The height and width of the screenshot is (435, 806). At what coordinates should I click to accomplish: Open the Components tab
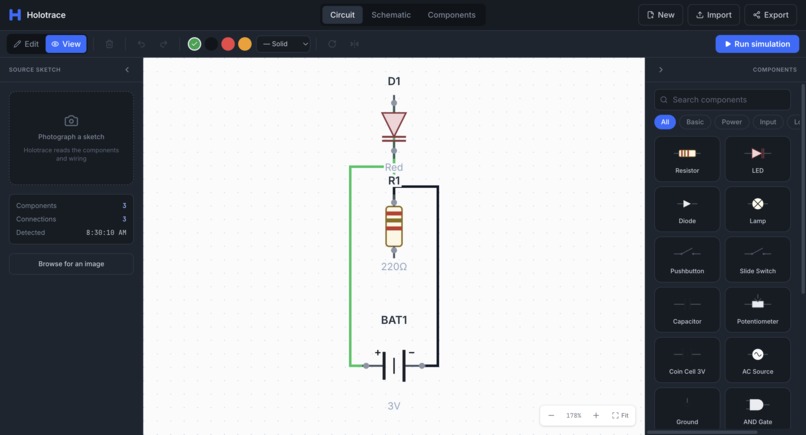click(451, 15)
